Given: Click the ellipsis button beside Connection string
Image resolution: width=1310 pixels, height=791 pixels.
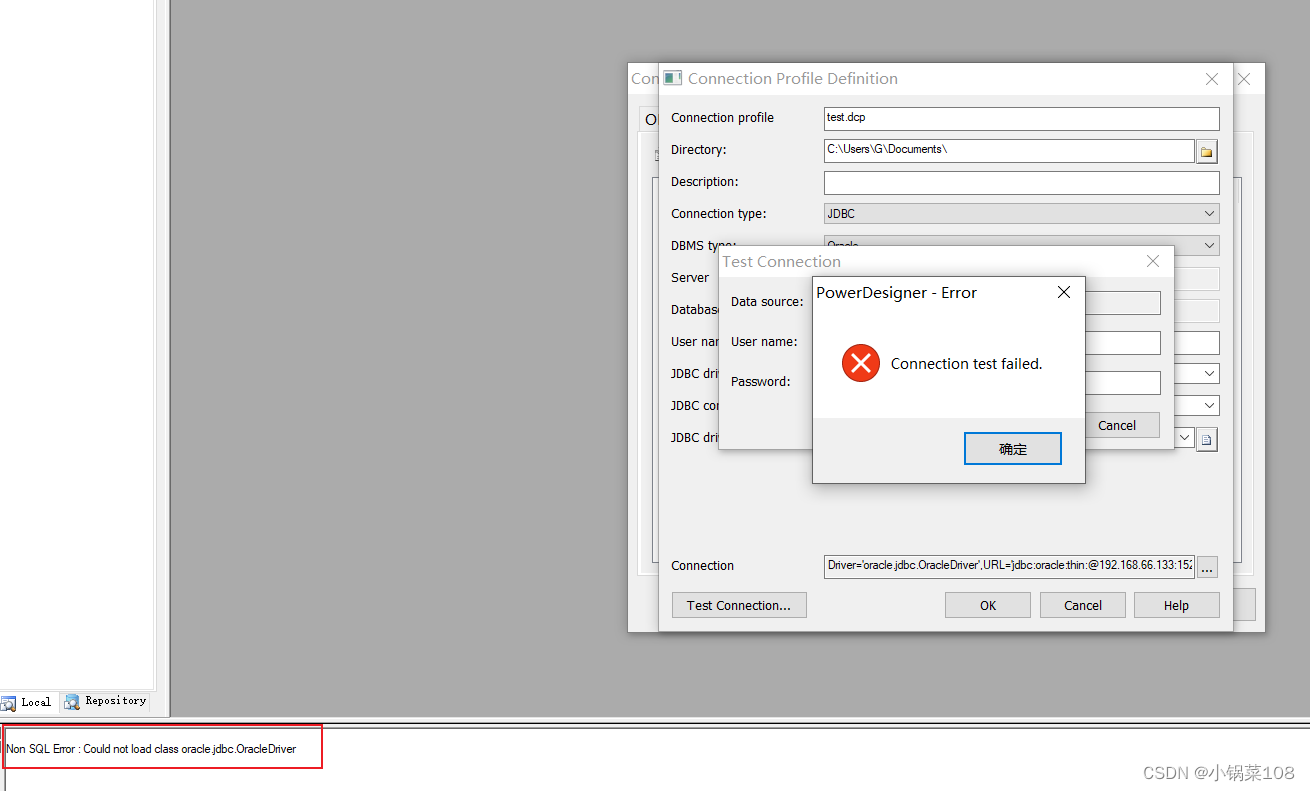Looking at the screenshot, I should (1207, 566).
